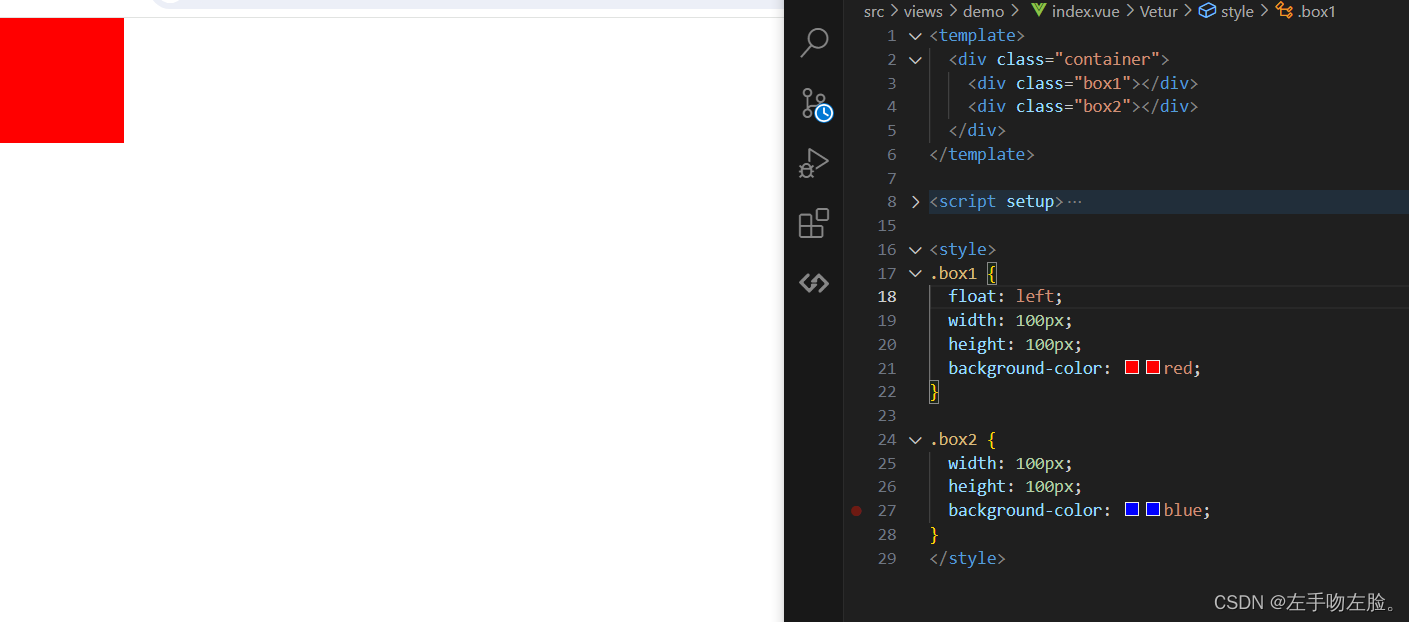Click the "container" class string

1105,60
